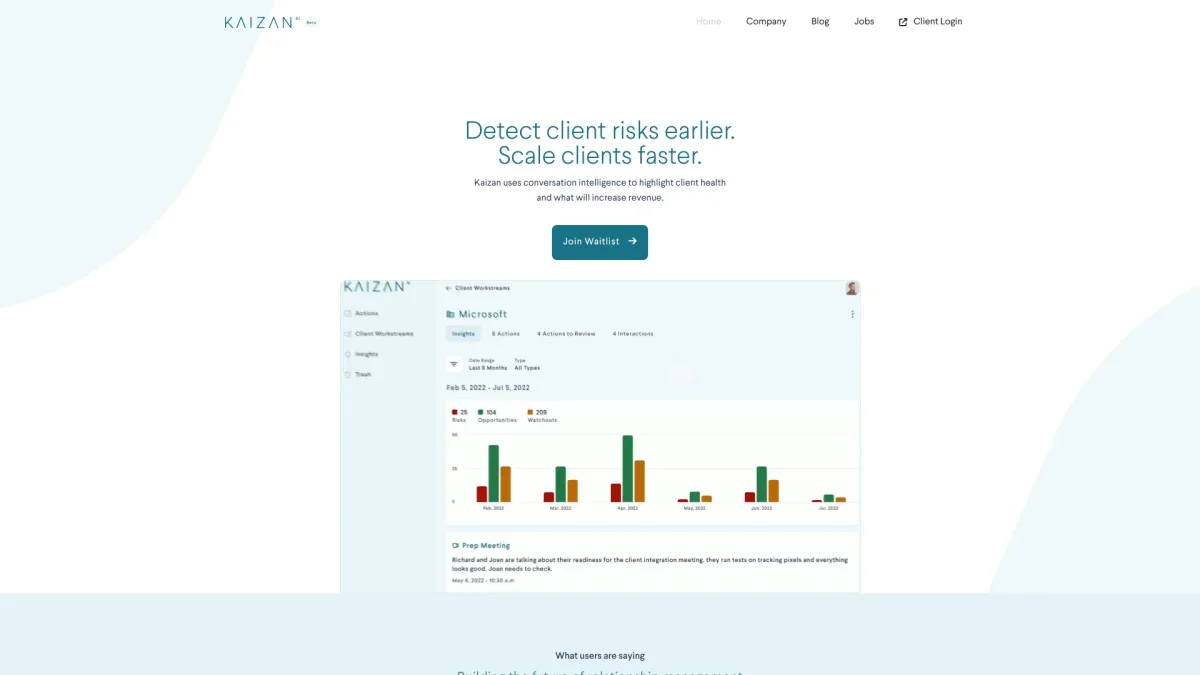Image resolution: width=1200 pixels, height=675 pixels.
Task: Click the external link icon beside Client Login
Action: (903, 22)
